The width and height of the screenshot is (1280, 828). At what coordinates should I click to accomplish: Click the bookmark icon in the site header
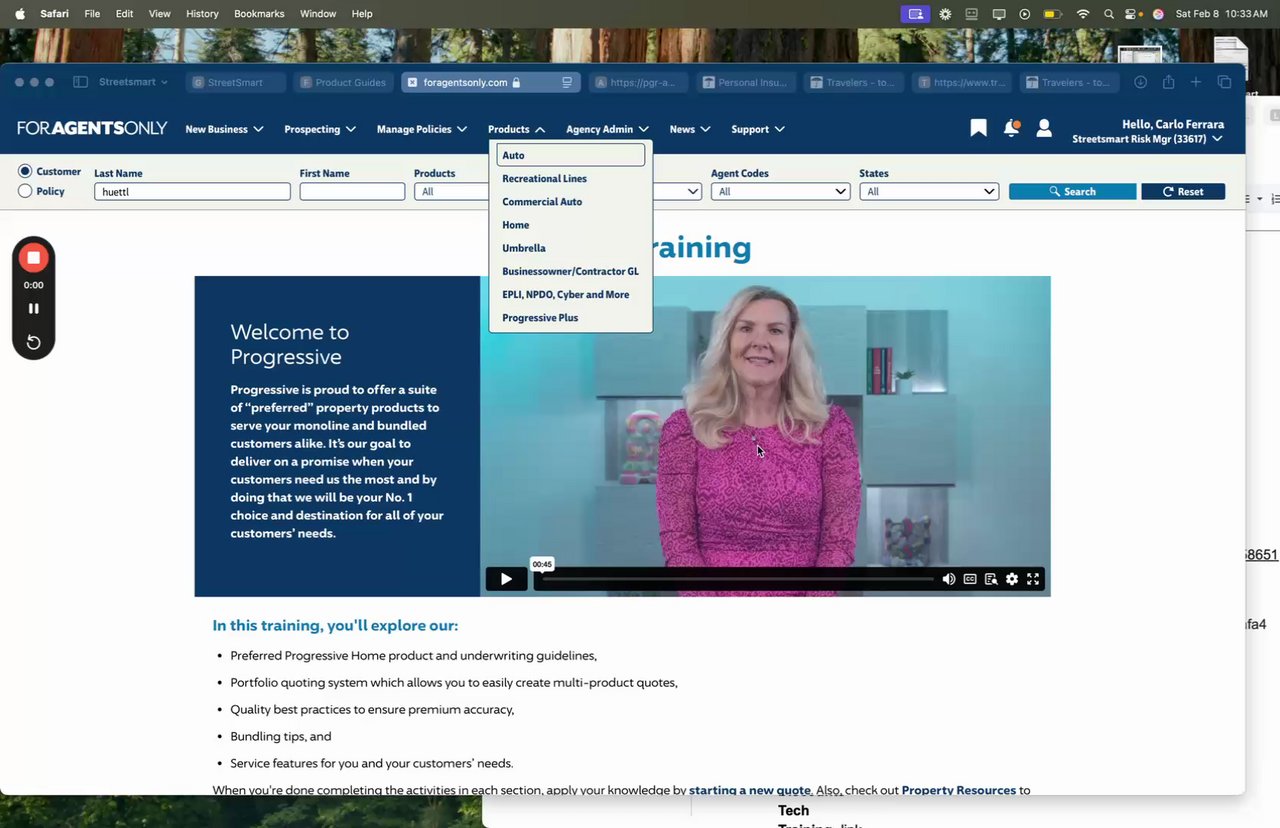978,128
